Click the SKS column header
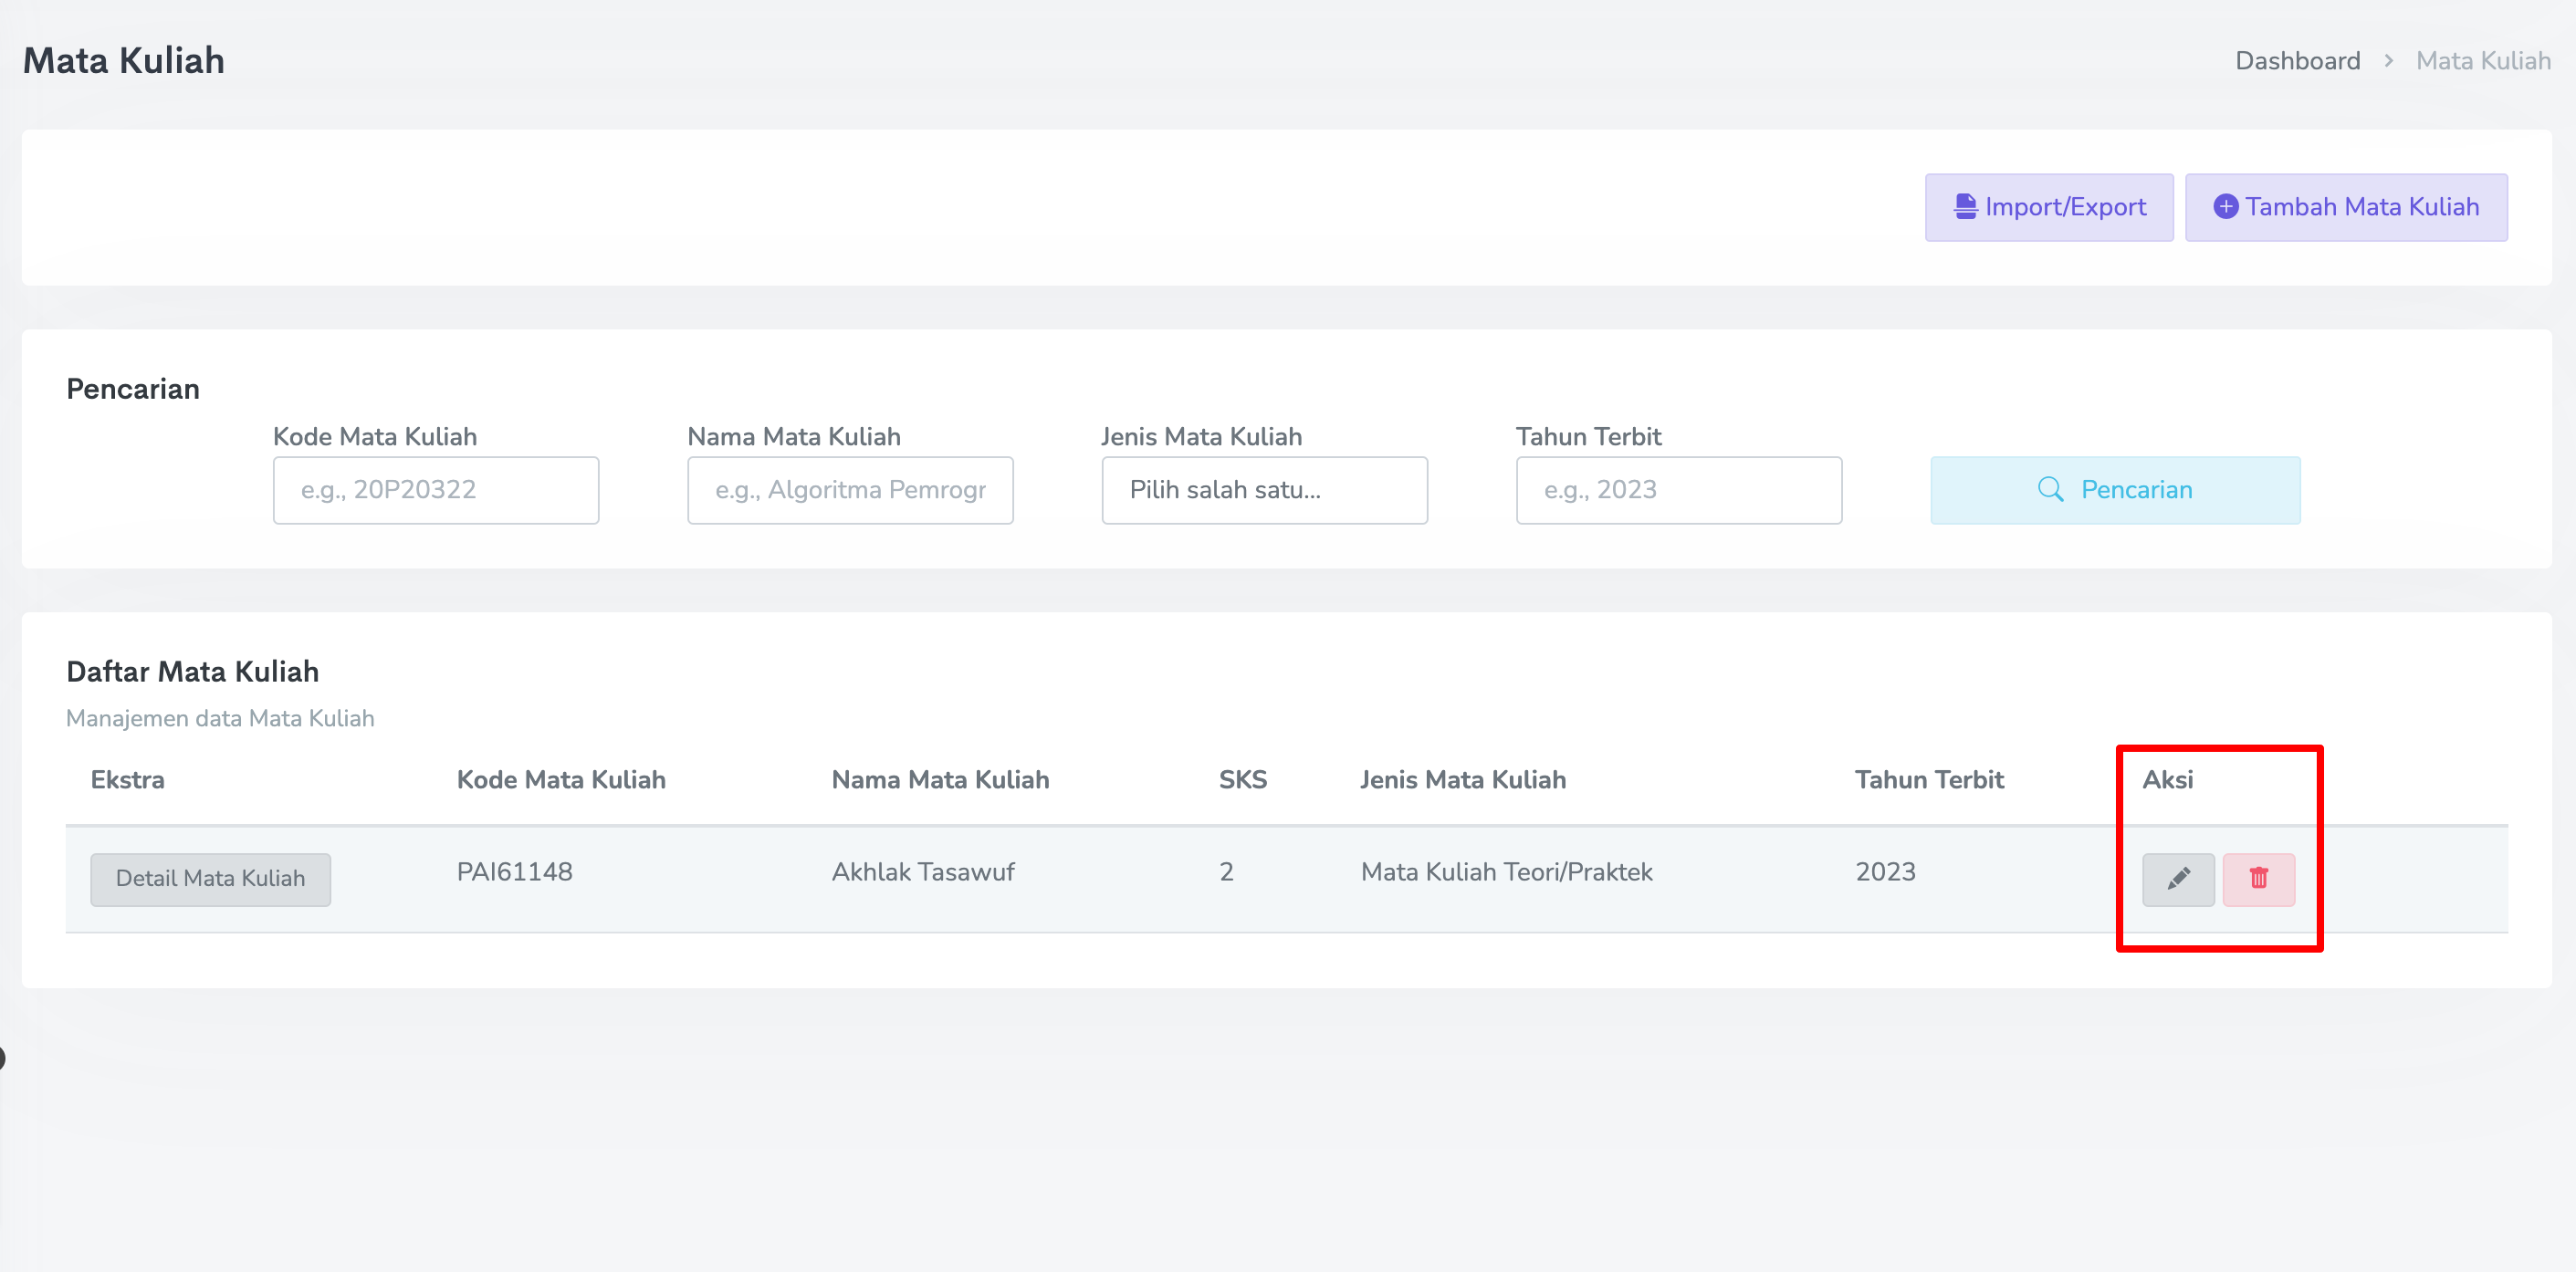 click(1242, 780)
